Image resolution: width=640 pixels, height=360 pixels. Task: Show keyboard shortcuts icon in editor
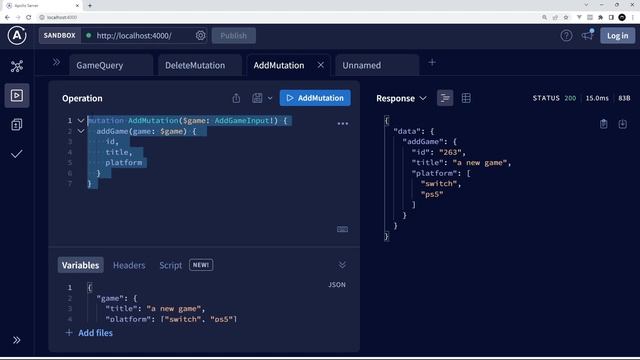pyautogui.click(x=342, y=229)
